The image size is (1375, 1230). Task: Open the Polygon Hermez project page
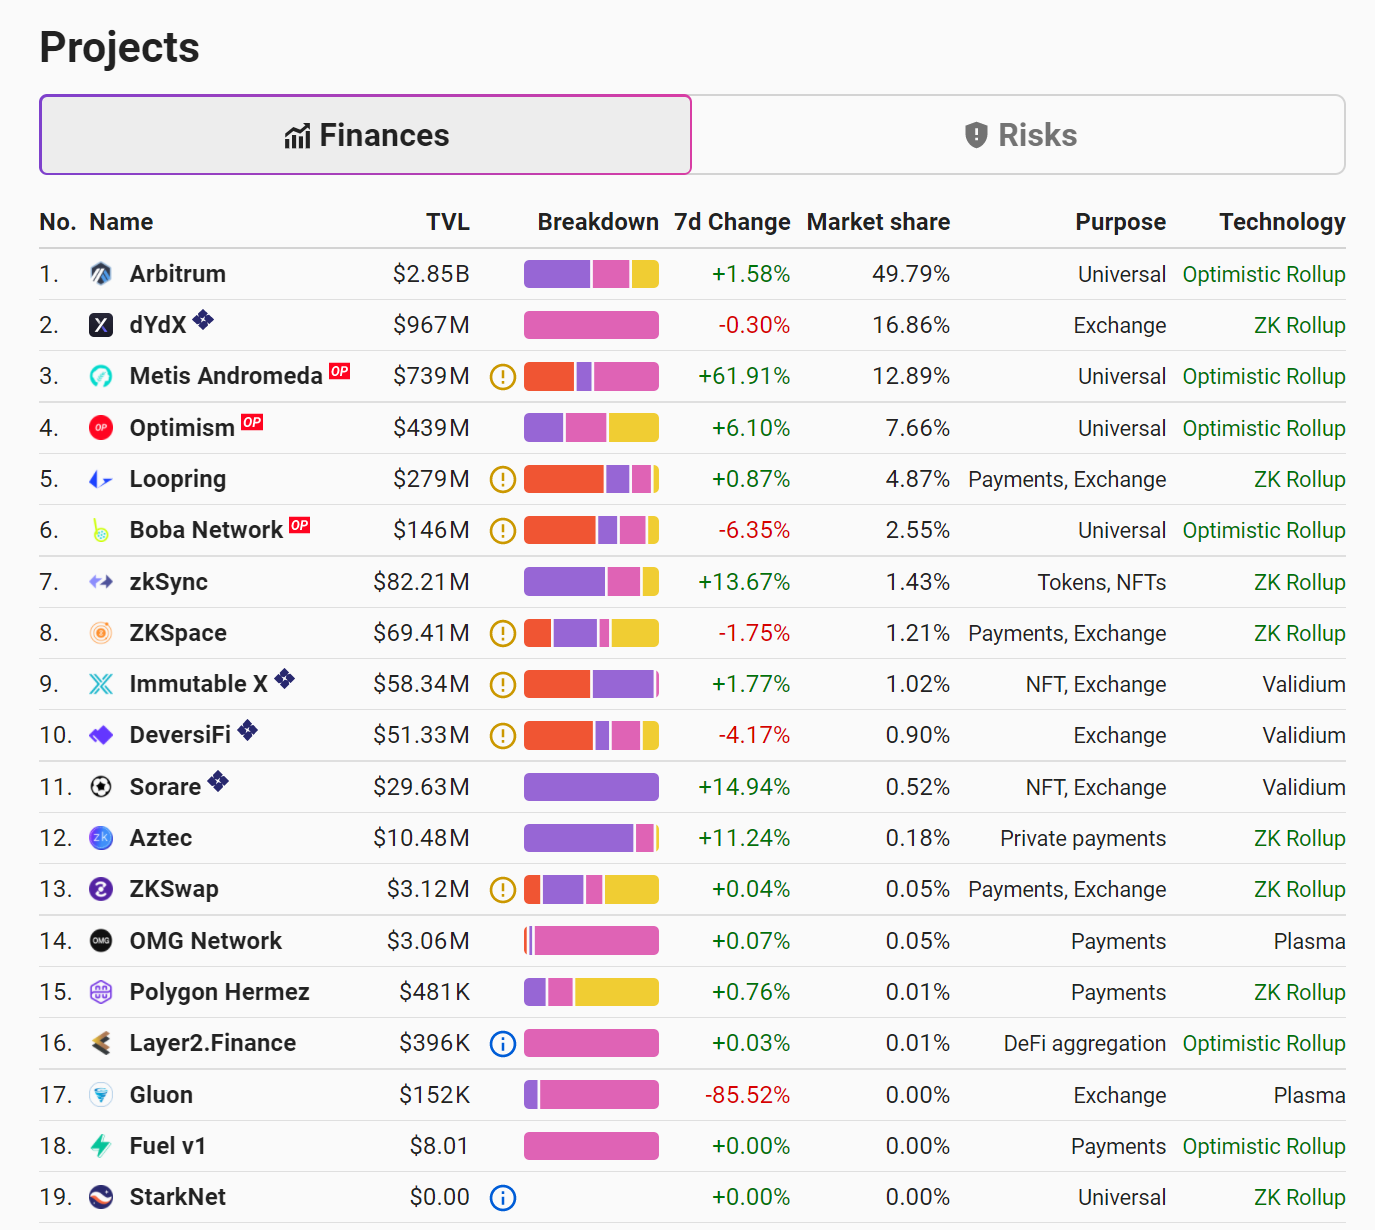pos(220,992)
